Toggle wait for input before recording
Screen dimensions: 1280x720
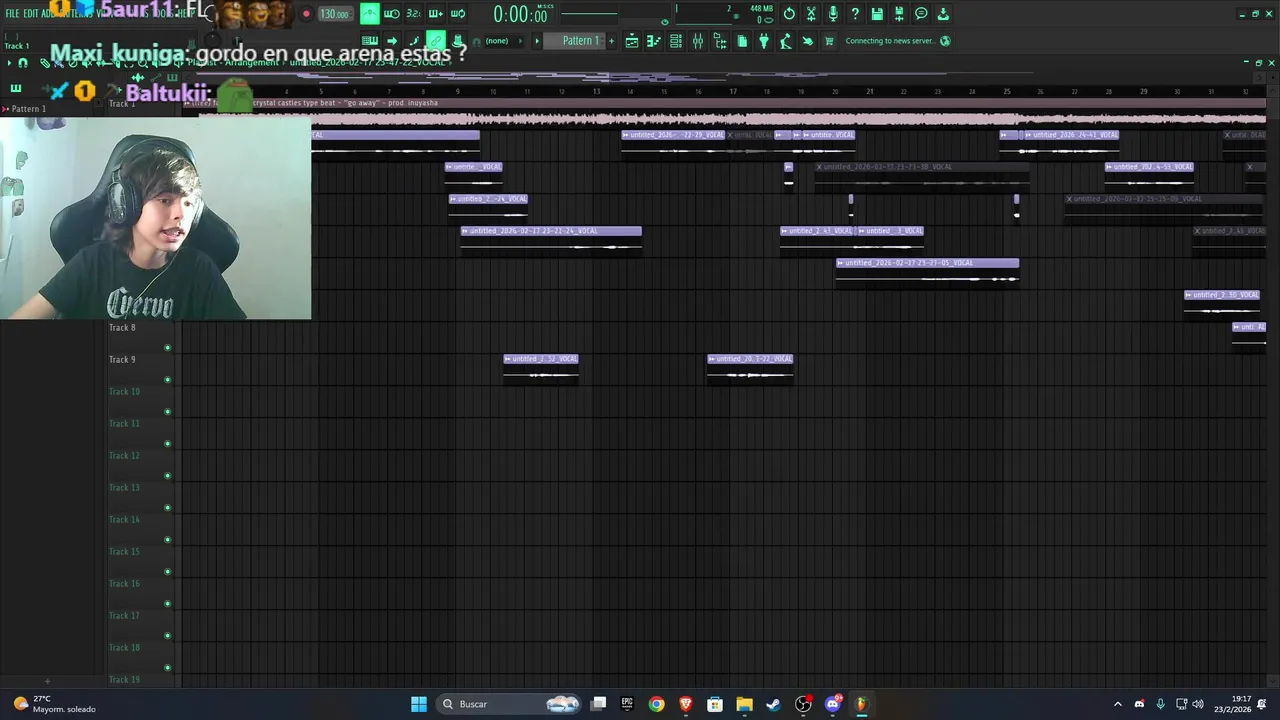392,14
